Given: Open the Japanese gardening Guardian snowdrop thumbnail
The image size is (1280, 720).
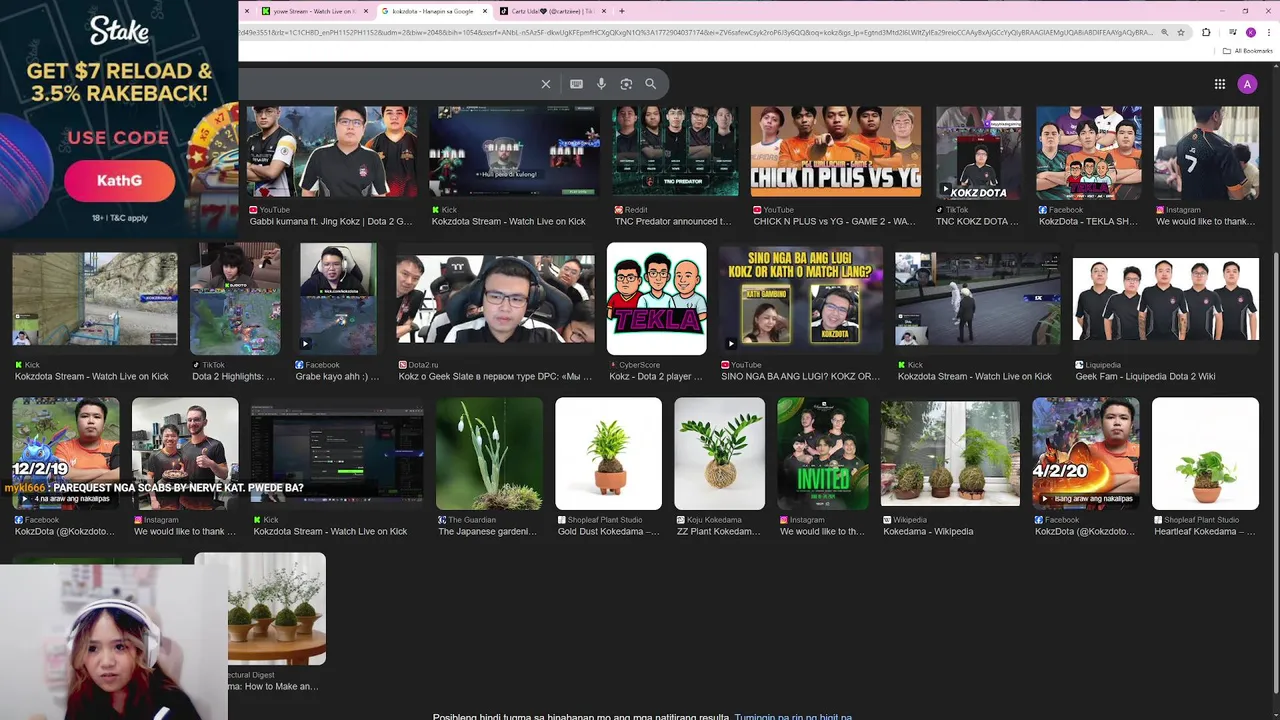Looking at the screenshot, I should (x=489, y=453).
